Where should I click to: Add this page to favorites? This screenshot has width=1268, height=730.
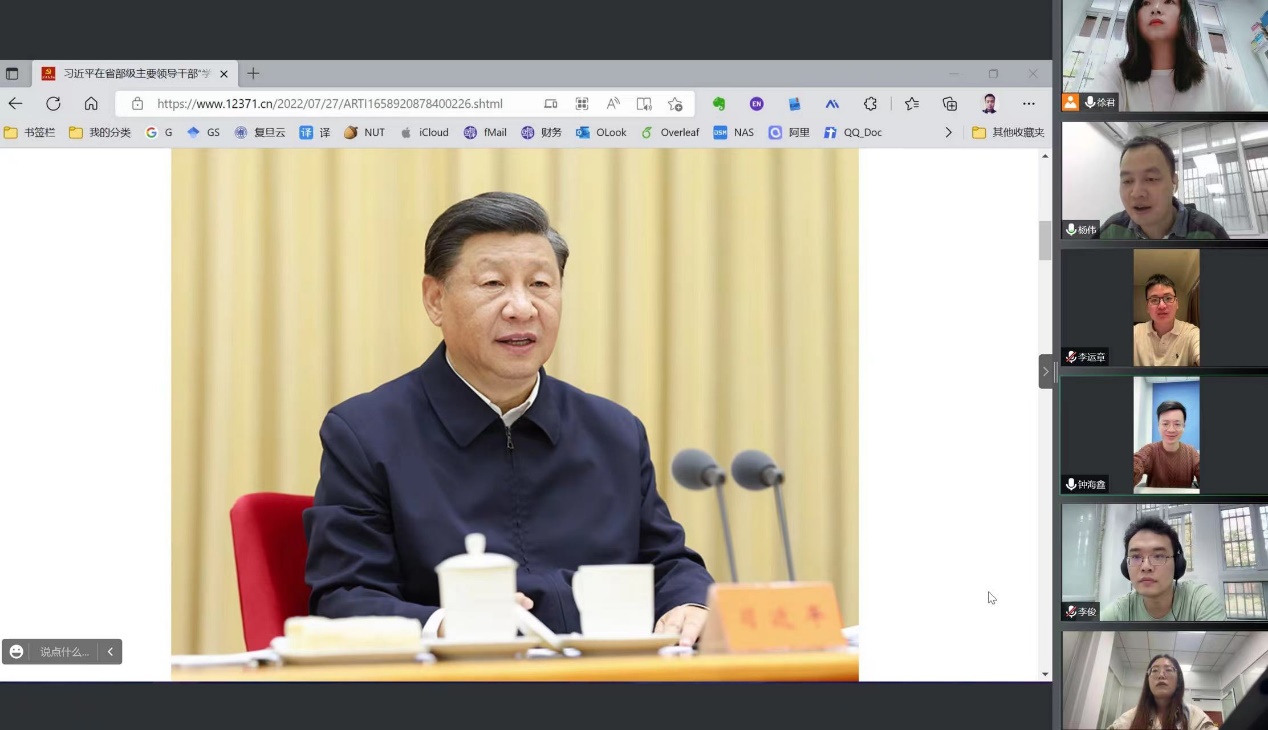pos(675,104)
